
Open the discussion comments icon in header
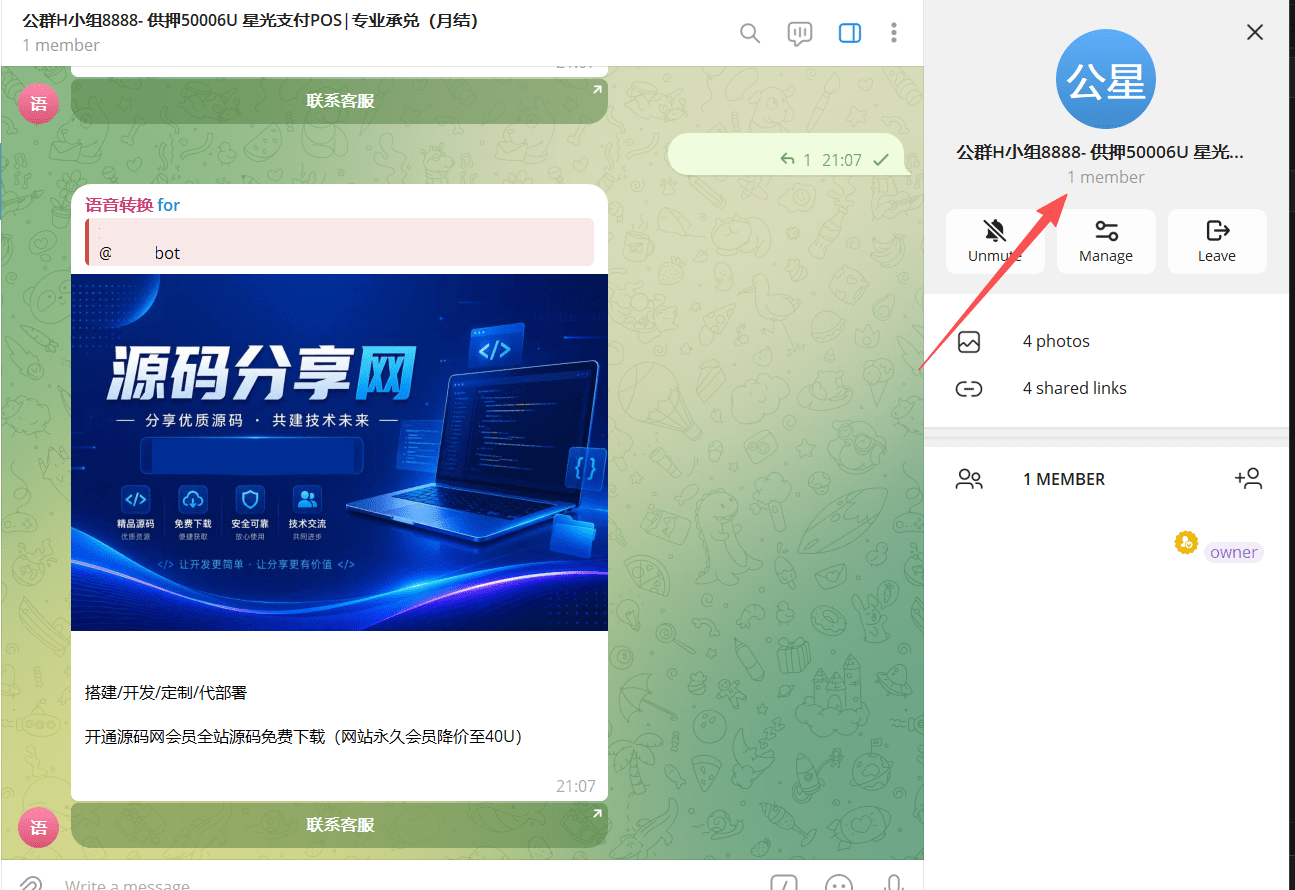800,33
